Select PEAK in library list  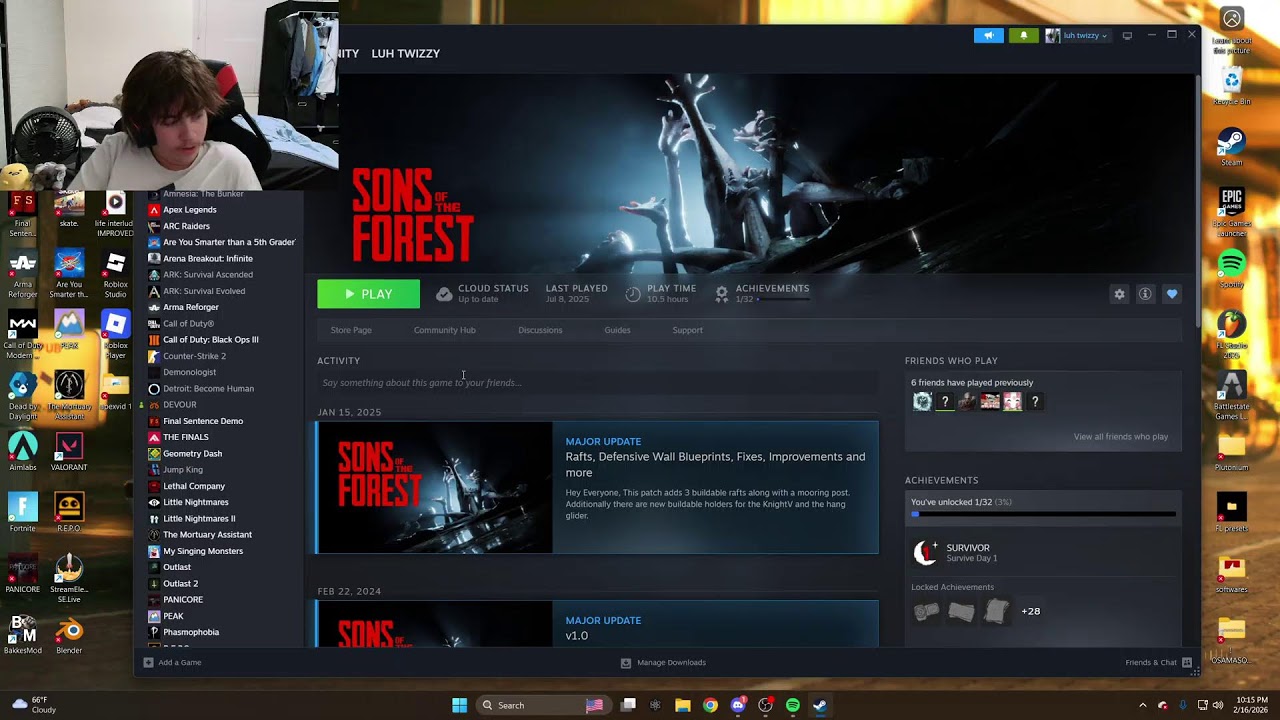point(173,616)
